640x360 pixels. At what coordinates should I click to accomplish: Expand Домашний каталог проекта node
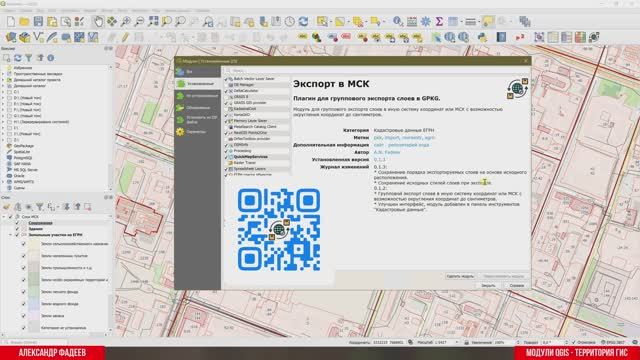3,80
